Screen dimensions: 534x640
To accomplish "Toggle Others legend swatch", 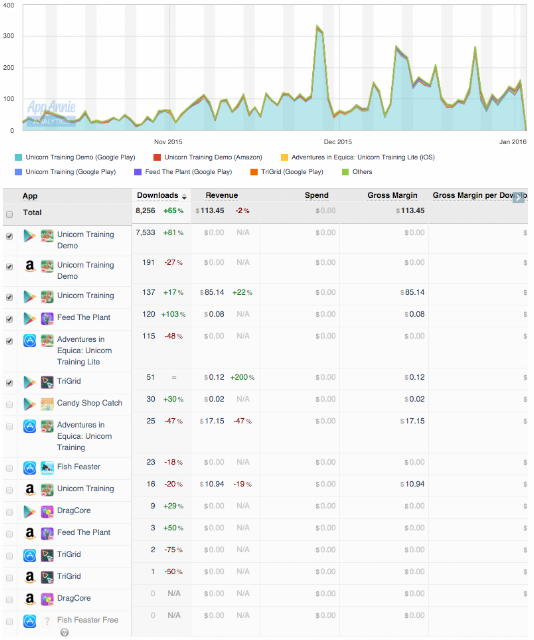I will [x=345, y=172].
